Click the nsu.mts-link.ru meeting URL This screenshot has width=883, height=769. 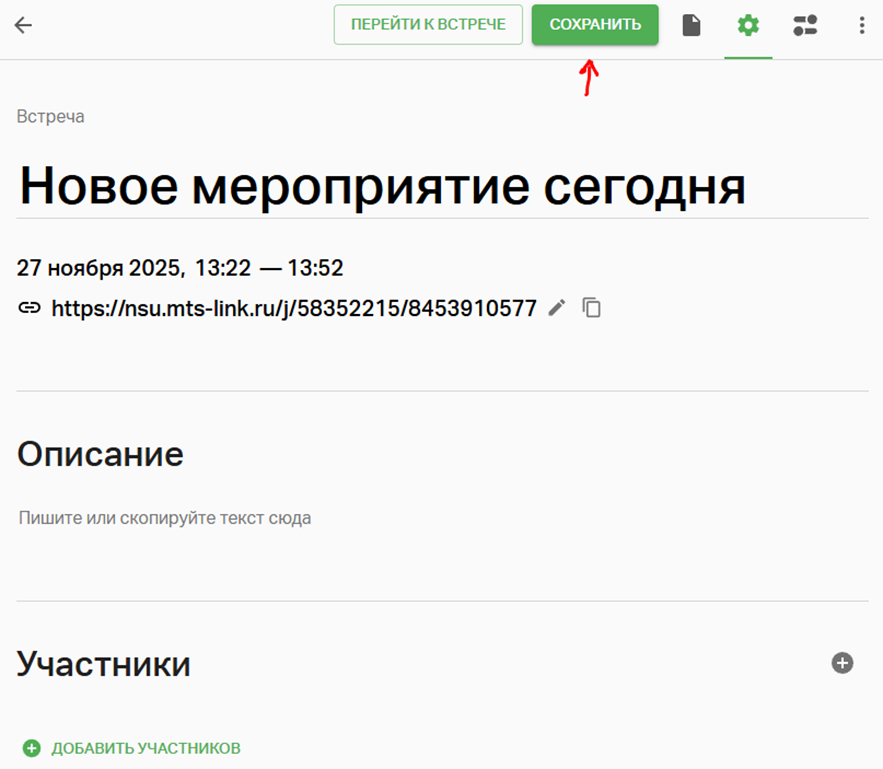293,308
